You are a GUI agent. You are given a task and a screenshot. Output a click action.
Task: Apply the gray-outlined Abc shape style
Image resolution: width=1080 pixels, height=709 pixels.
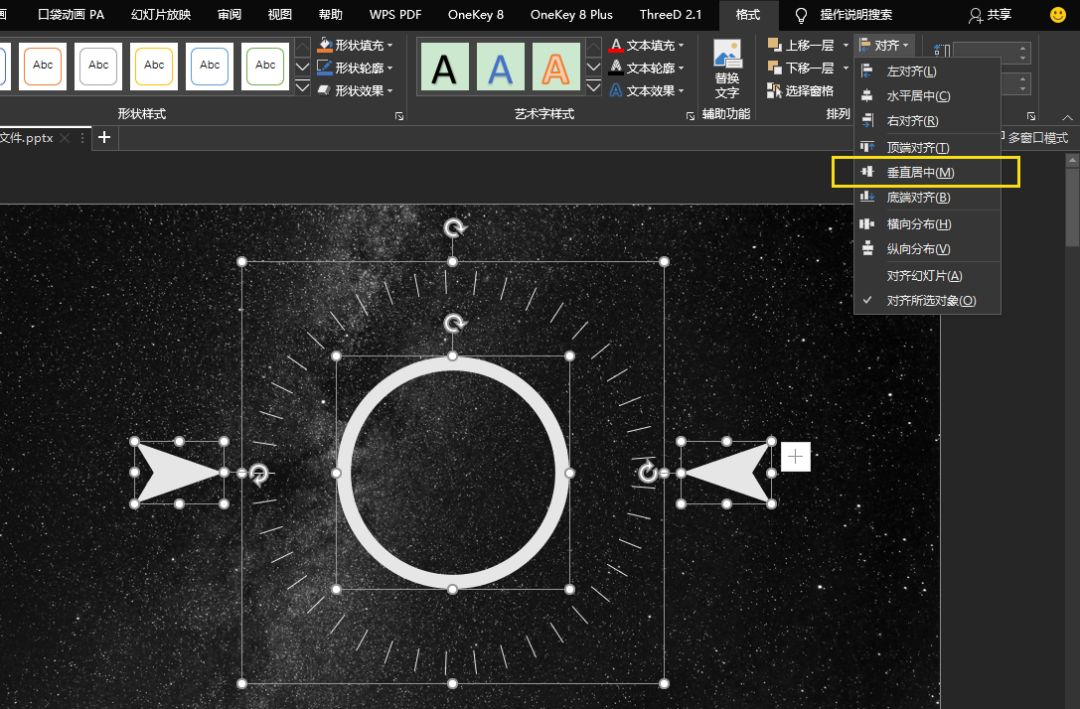click(98, 65)
